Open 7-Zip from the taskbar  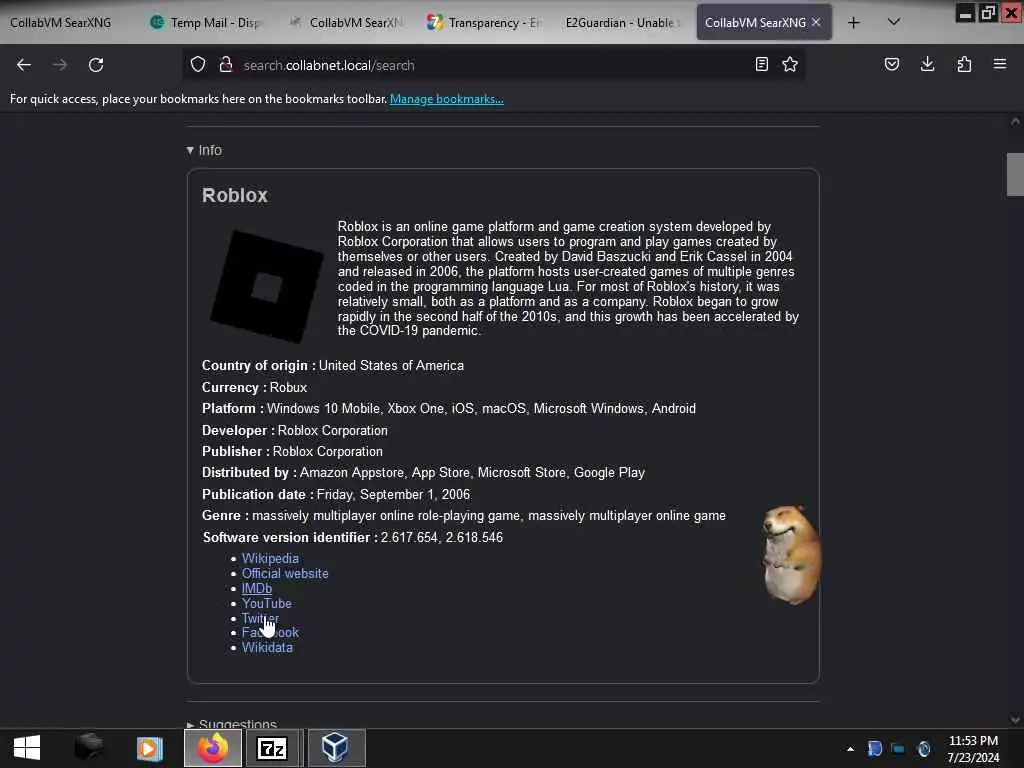point(272,748)
